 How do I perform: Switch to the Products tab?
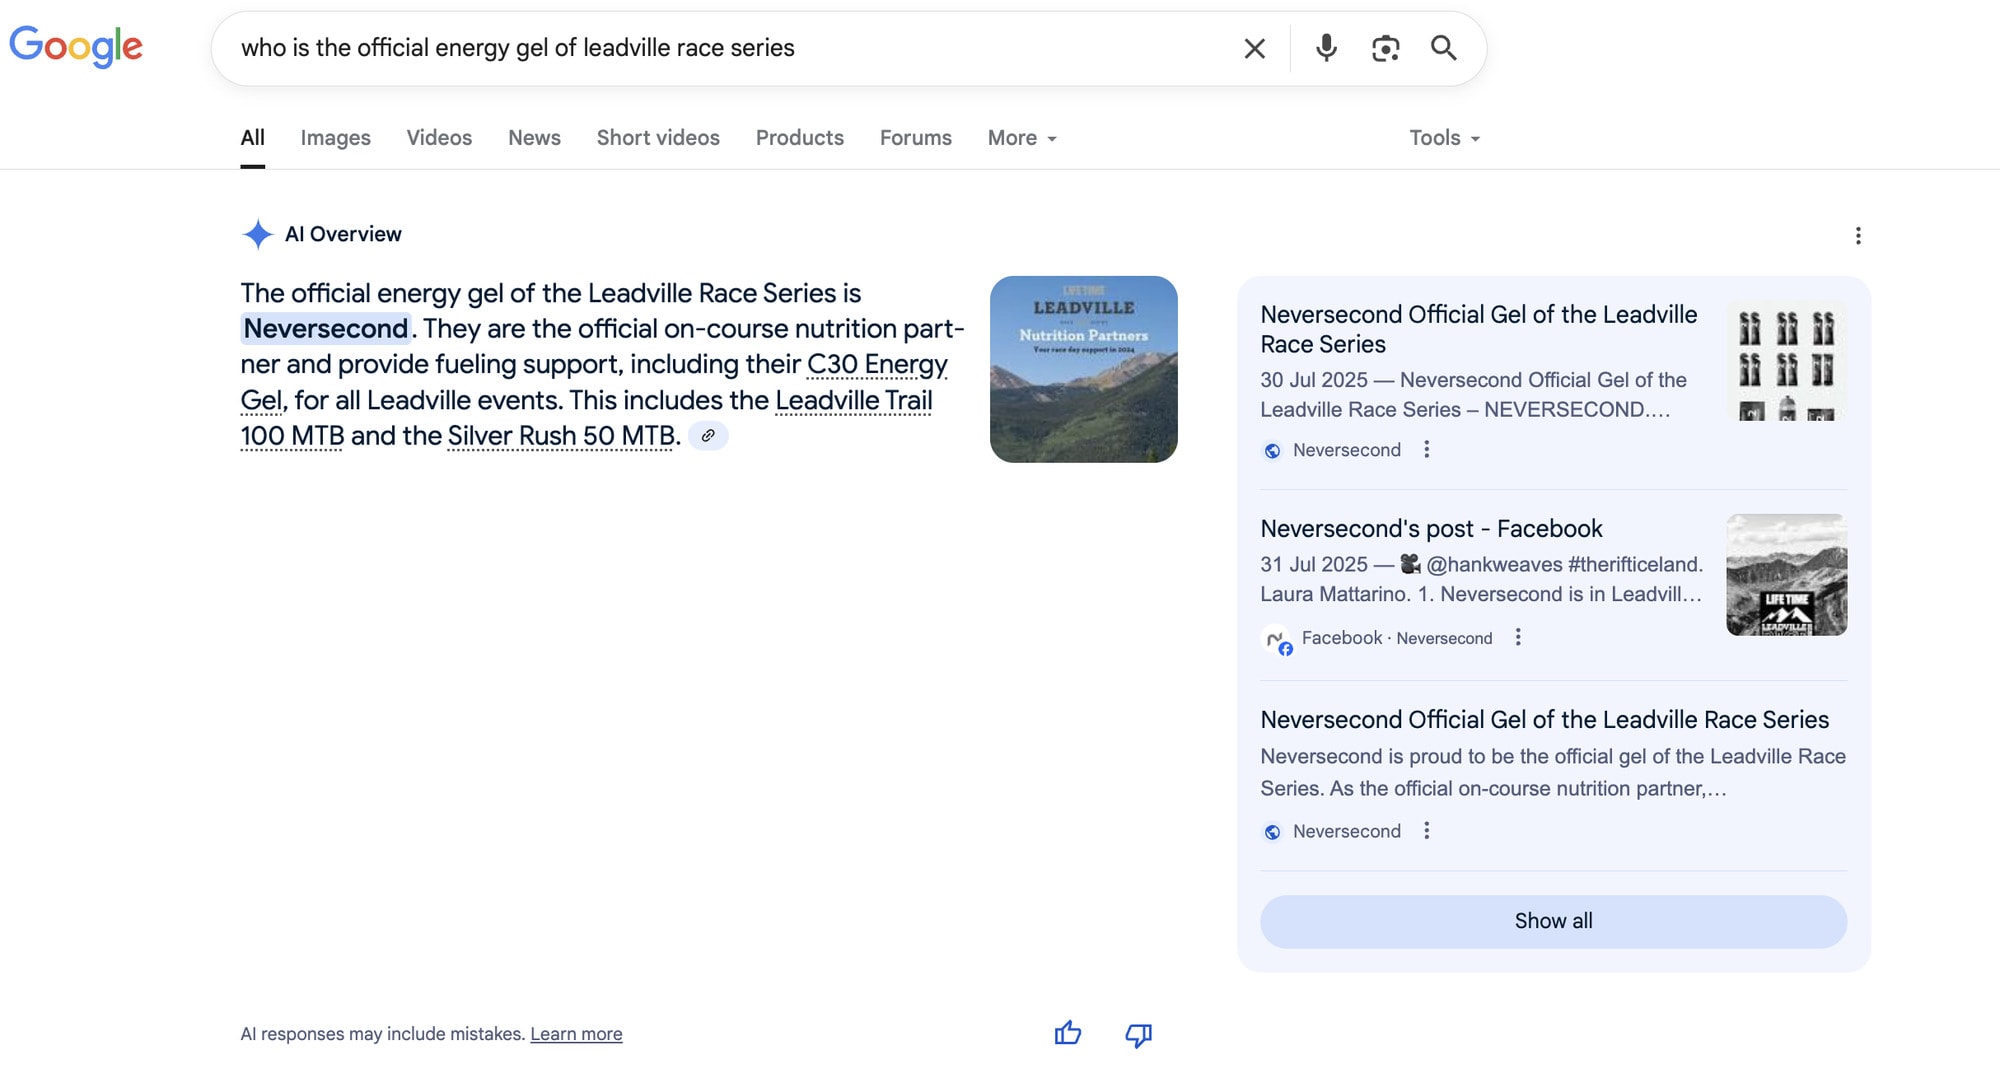coord(800,138)
